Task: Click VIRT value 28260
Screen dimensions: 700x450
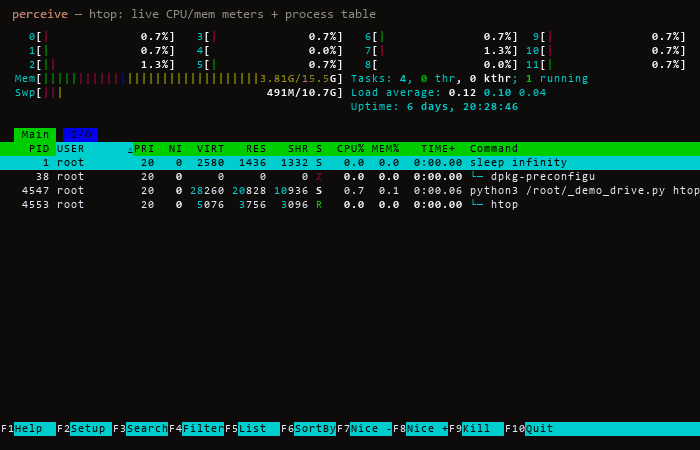Action: point(207,191)
